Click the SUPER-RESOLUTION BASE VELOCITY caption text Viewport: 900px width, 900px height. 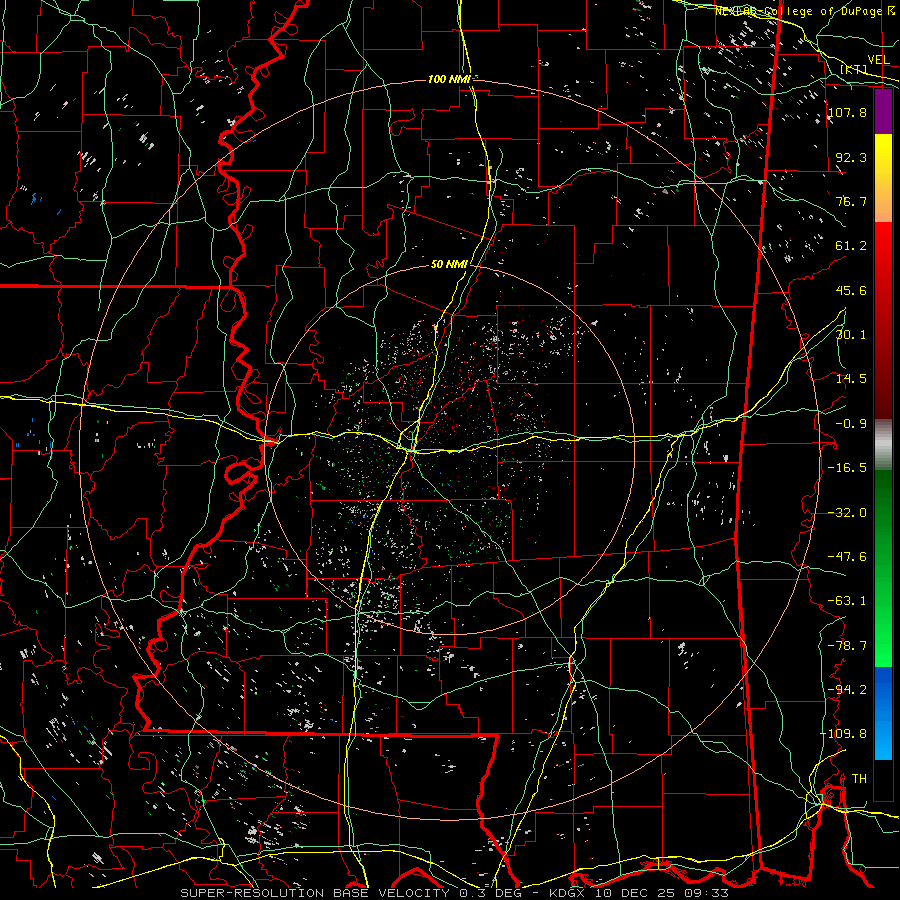pos(315,893)
